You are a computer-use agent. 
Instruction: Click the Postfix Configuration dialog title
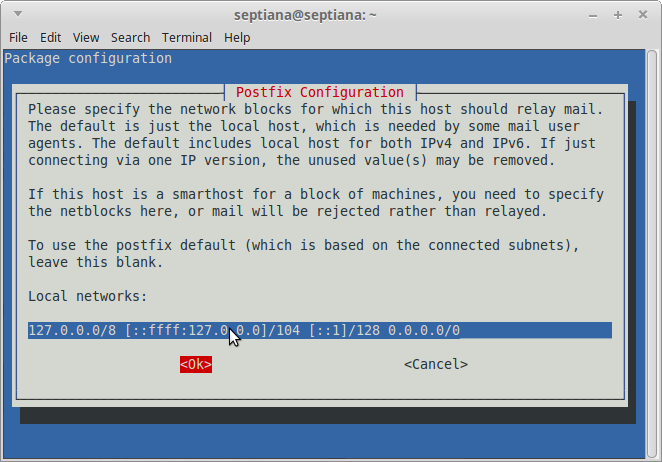click(x=320, y=92)
